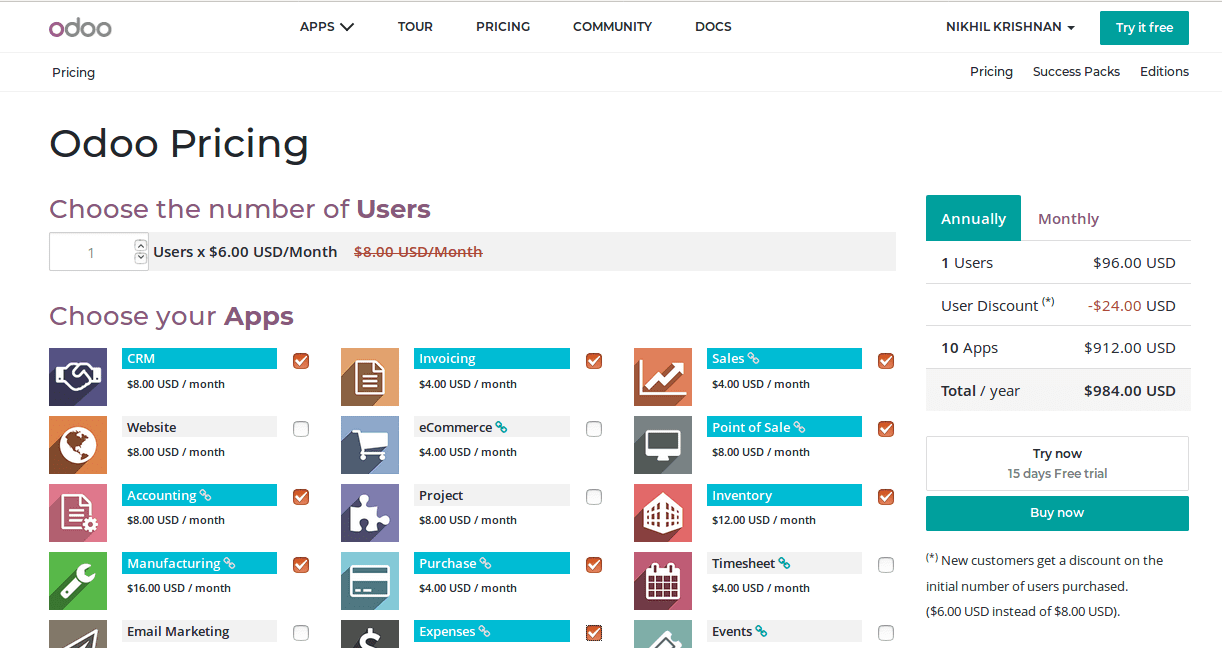Switch to the Monthly billing tab
Image resolution: width=1222 pixels, height=648 pixels.
point(1068,218)
